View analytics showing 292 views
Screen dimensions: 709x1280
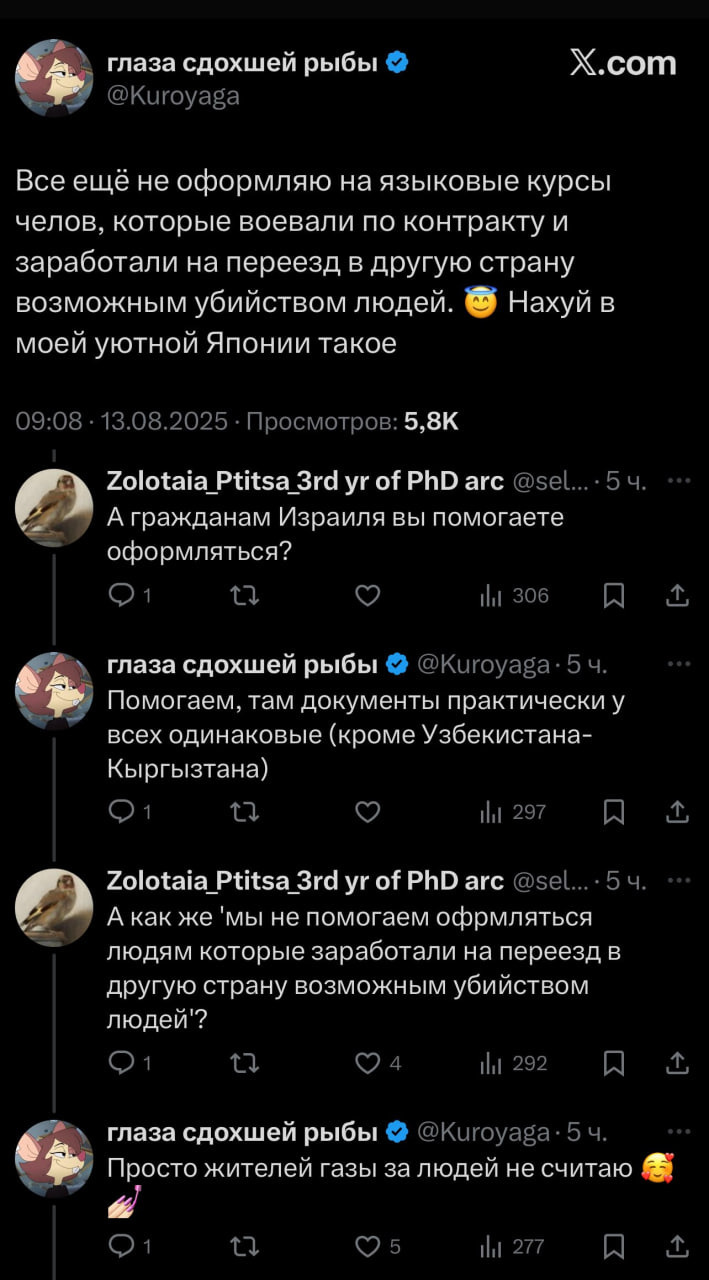tap(514, 1063)
